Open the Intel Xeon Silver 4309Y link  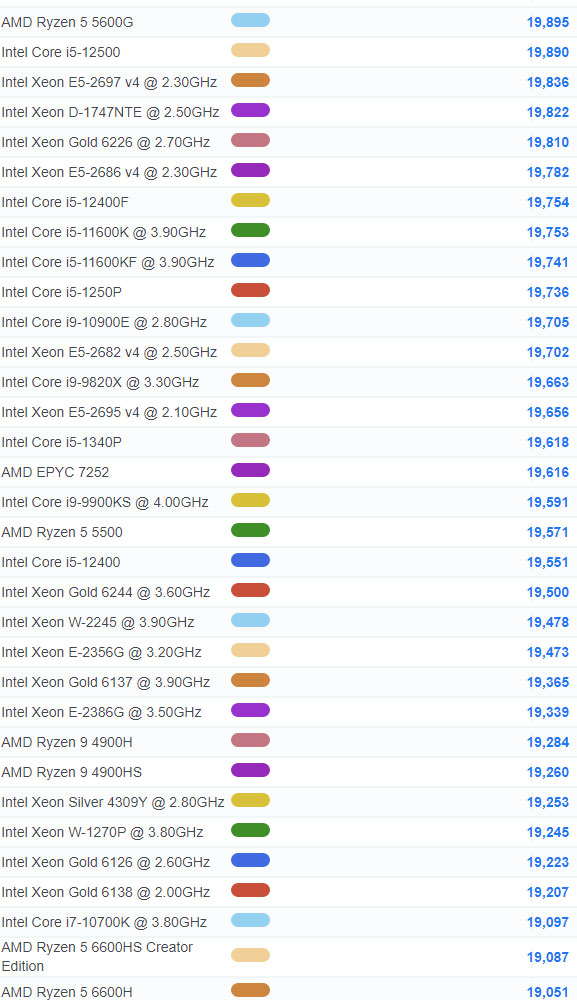pyautogui.click(x=113, y=802)
